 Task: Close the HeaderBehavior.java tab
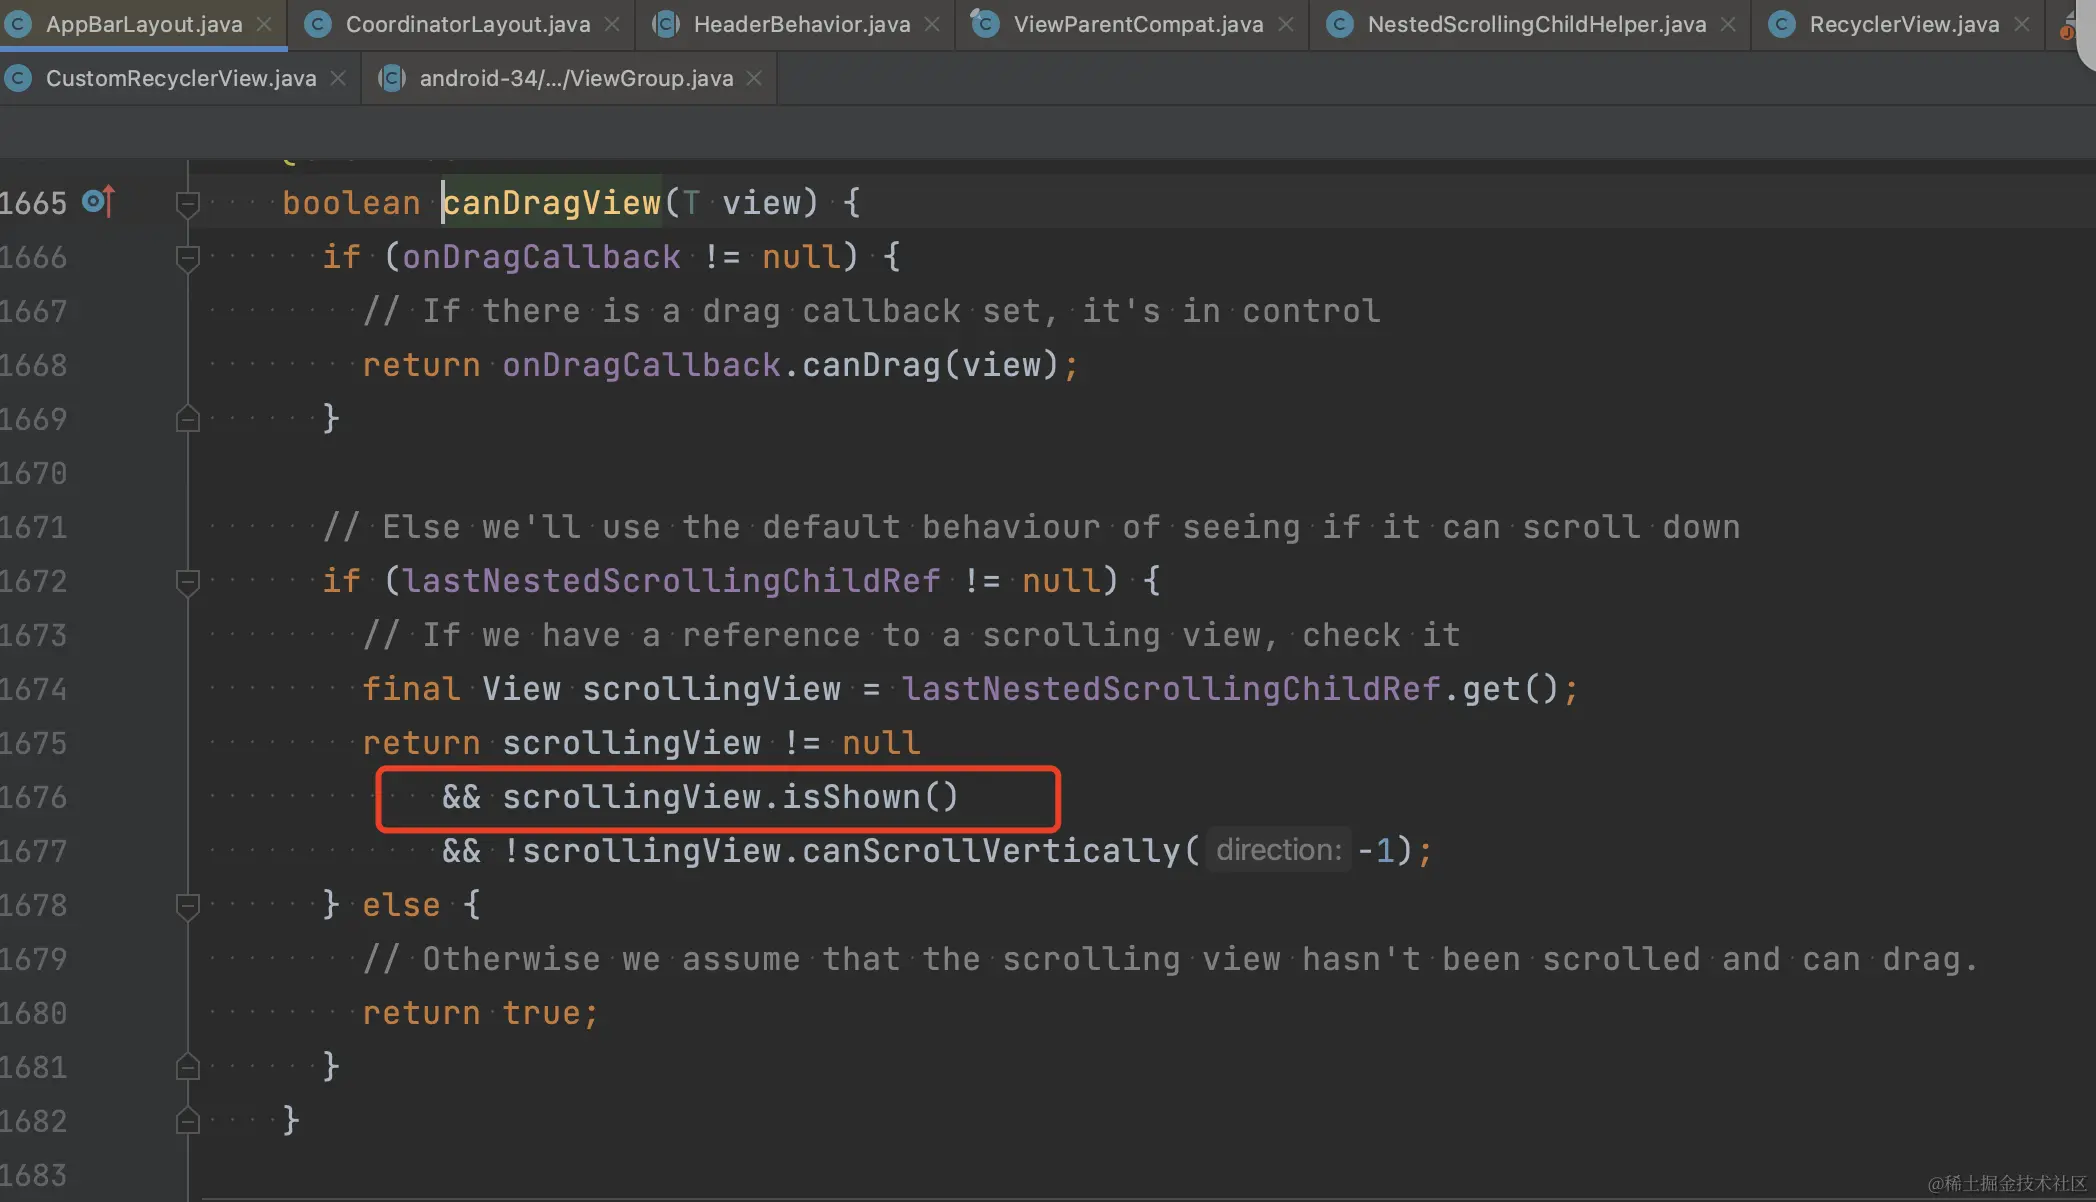click(x=932, y=24)
